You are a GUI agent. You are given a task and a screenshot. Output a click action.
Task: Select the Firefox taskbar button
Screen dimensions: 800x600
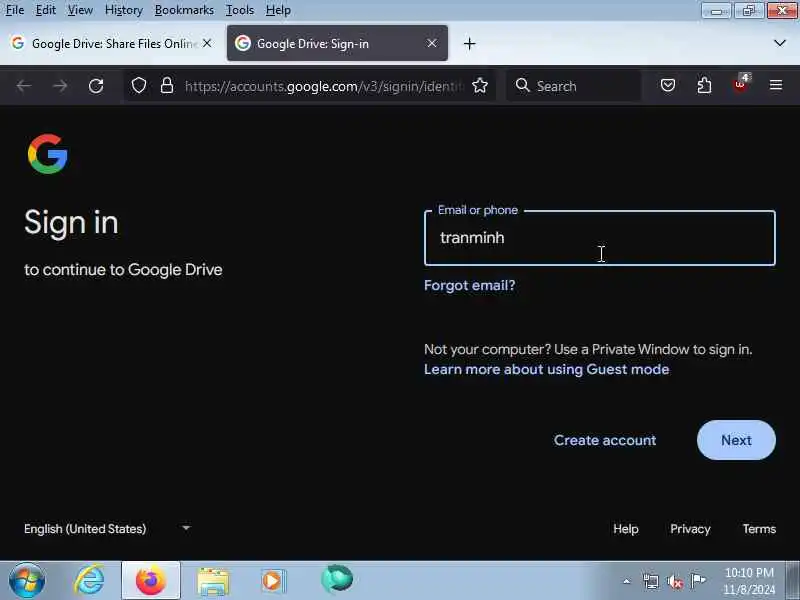[151, 581]
